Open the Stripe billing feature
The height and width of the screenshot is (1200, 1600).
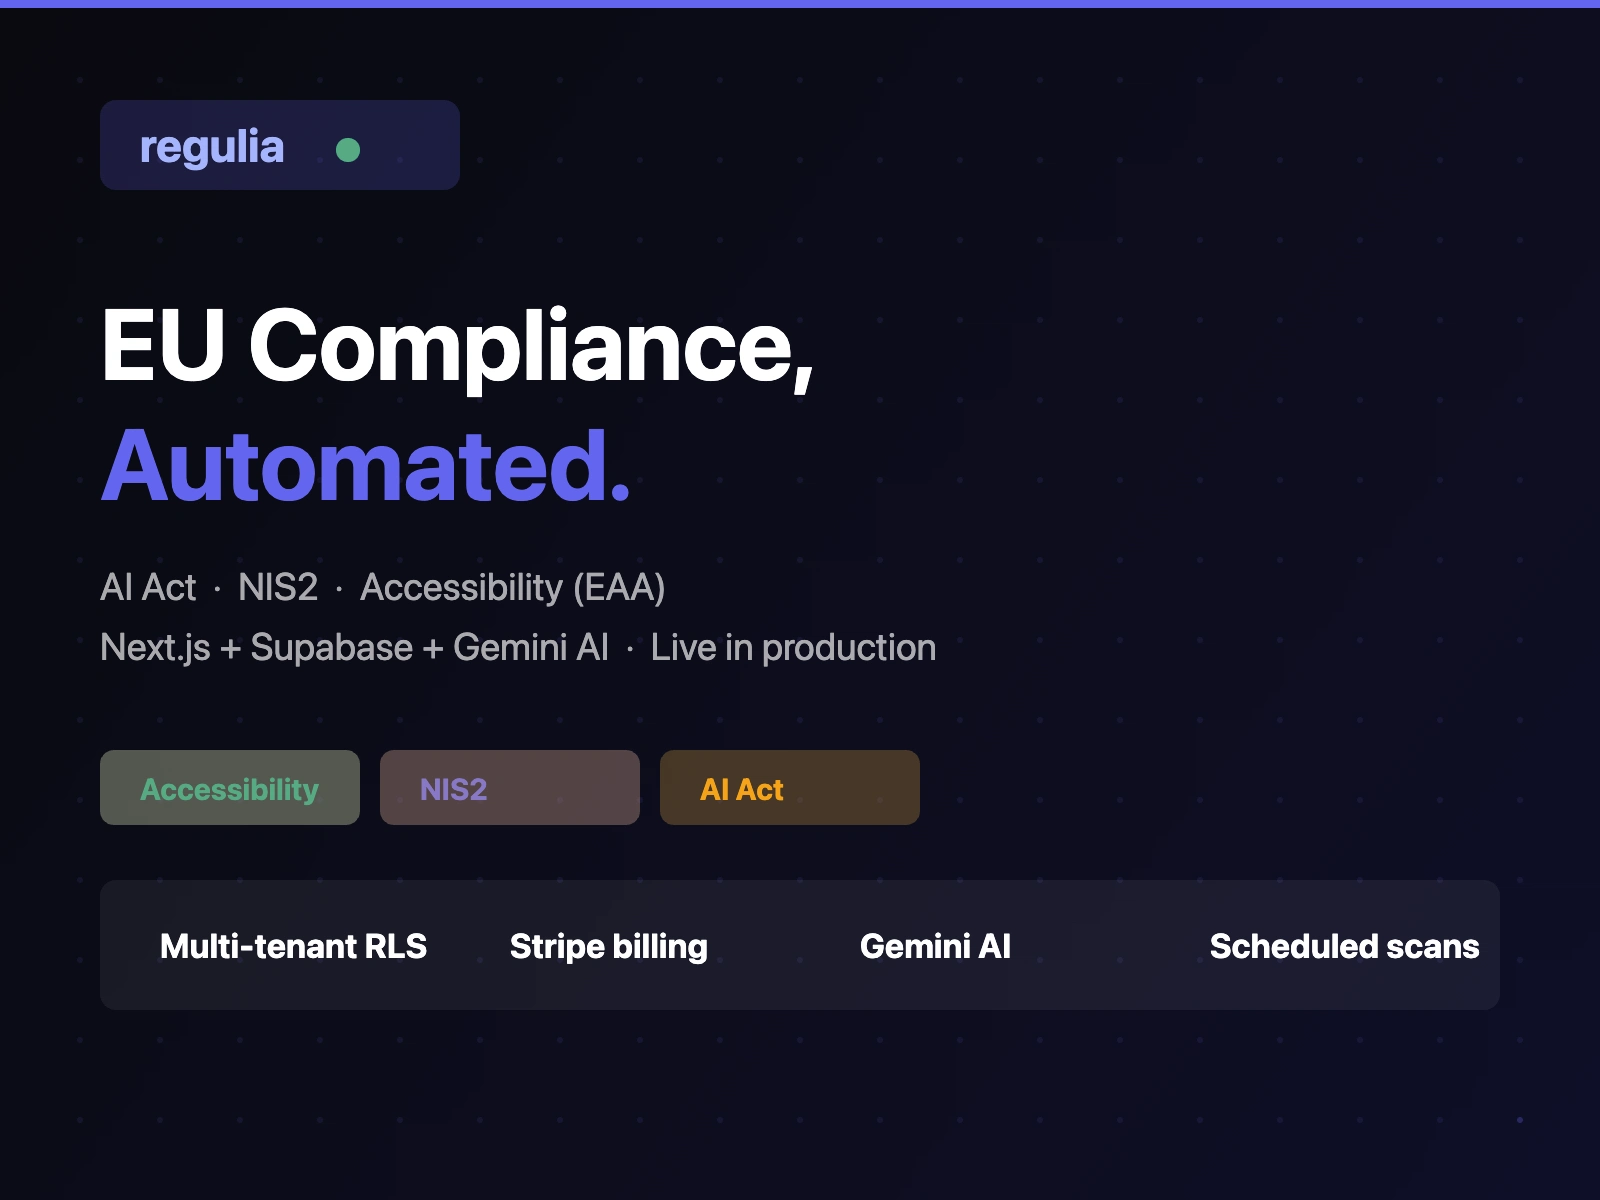pyautogui.click(x=608, y=946)
